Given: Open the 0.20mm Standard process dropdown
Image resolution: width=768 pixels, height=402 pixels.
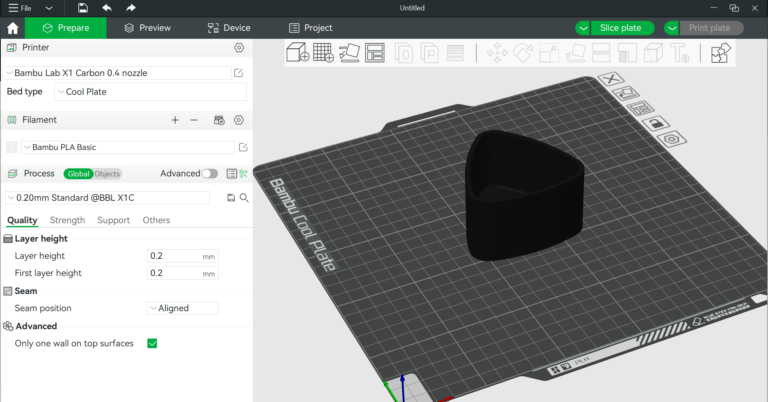Looking at the screenshot, I should pos(107,198).
